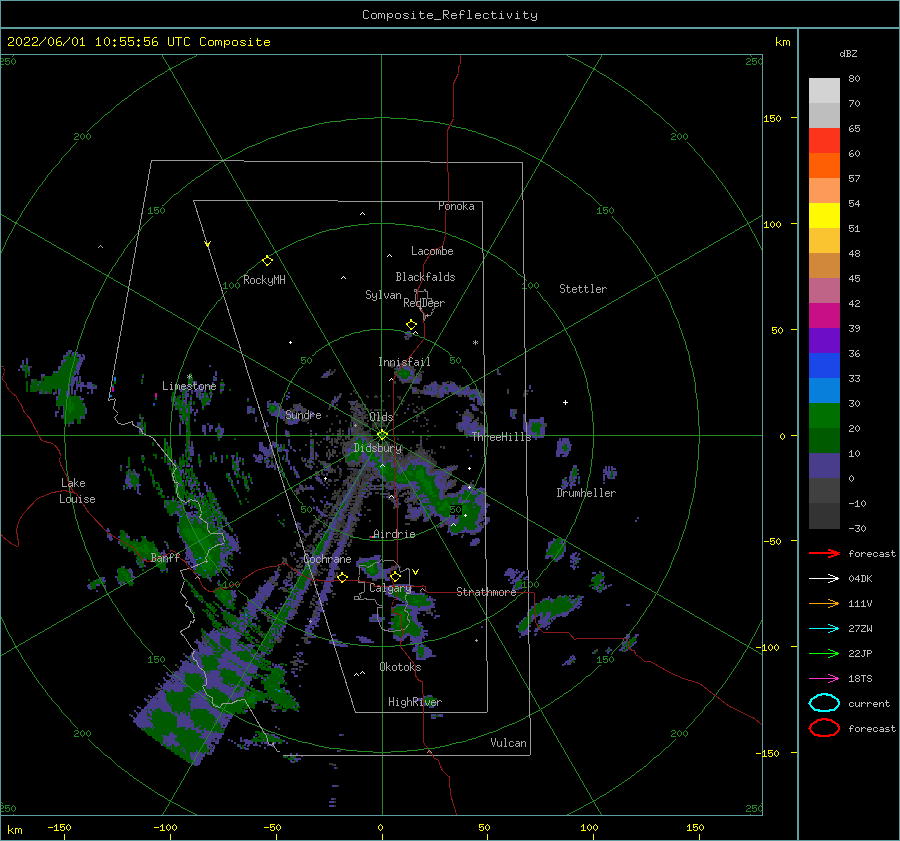
Task: Pick the blue 33-36 dBZ swatch
Action: (x=824, y=365)
